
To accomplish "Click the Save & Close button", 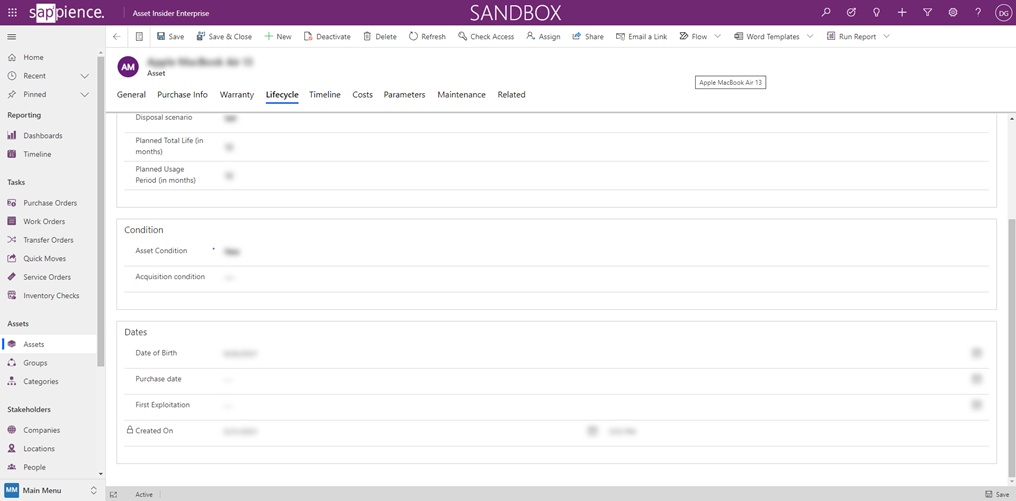I will pos(224,37).
